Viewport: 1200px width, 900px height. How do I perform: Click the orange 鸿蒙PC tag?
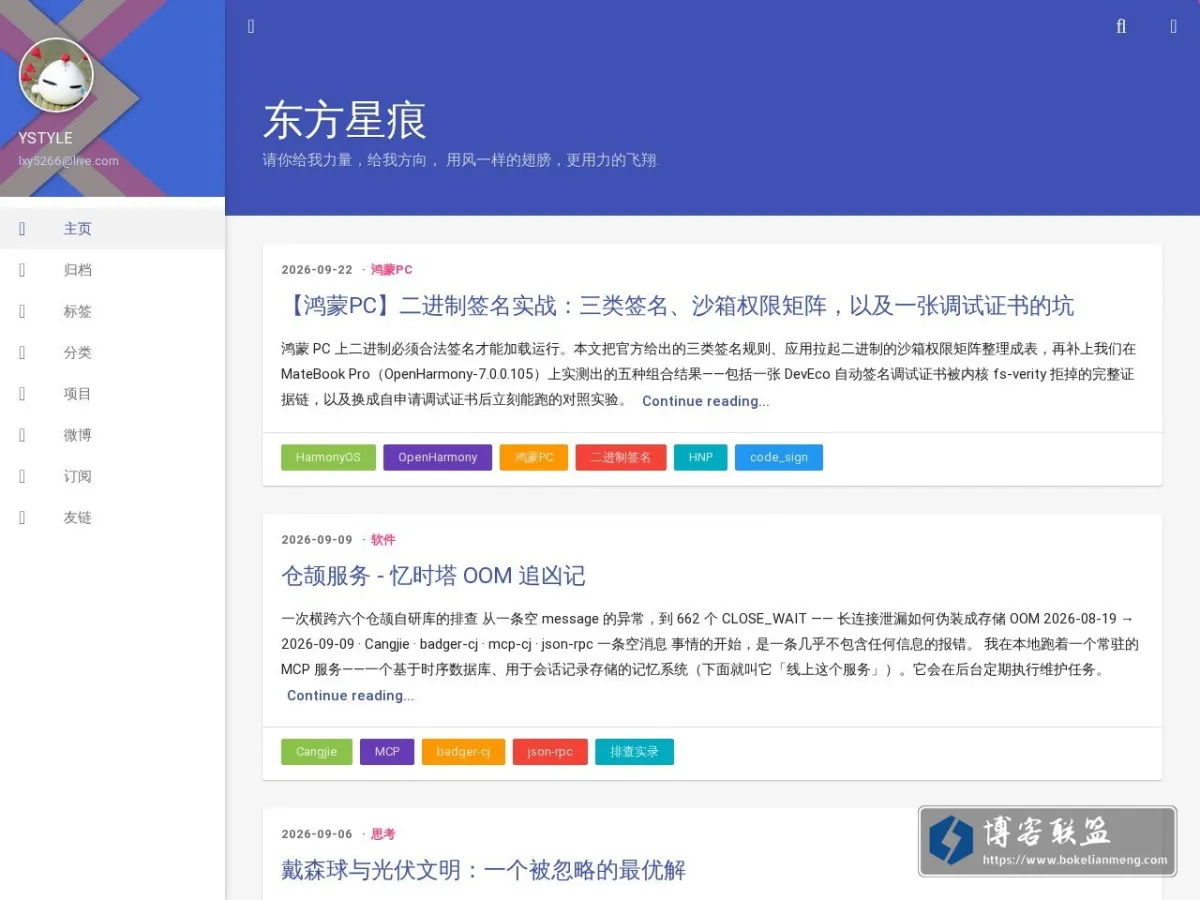coord(534,457)
